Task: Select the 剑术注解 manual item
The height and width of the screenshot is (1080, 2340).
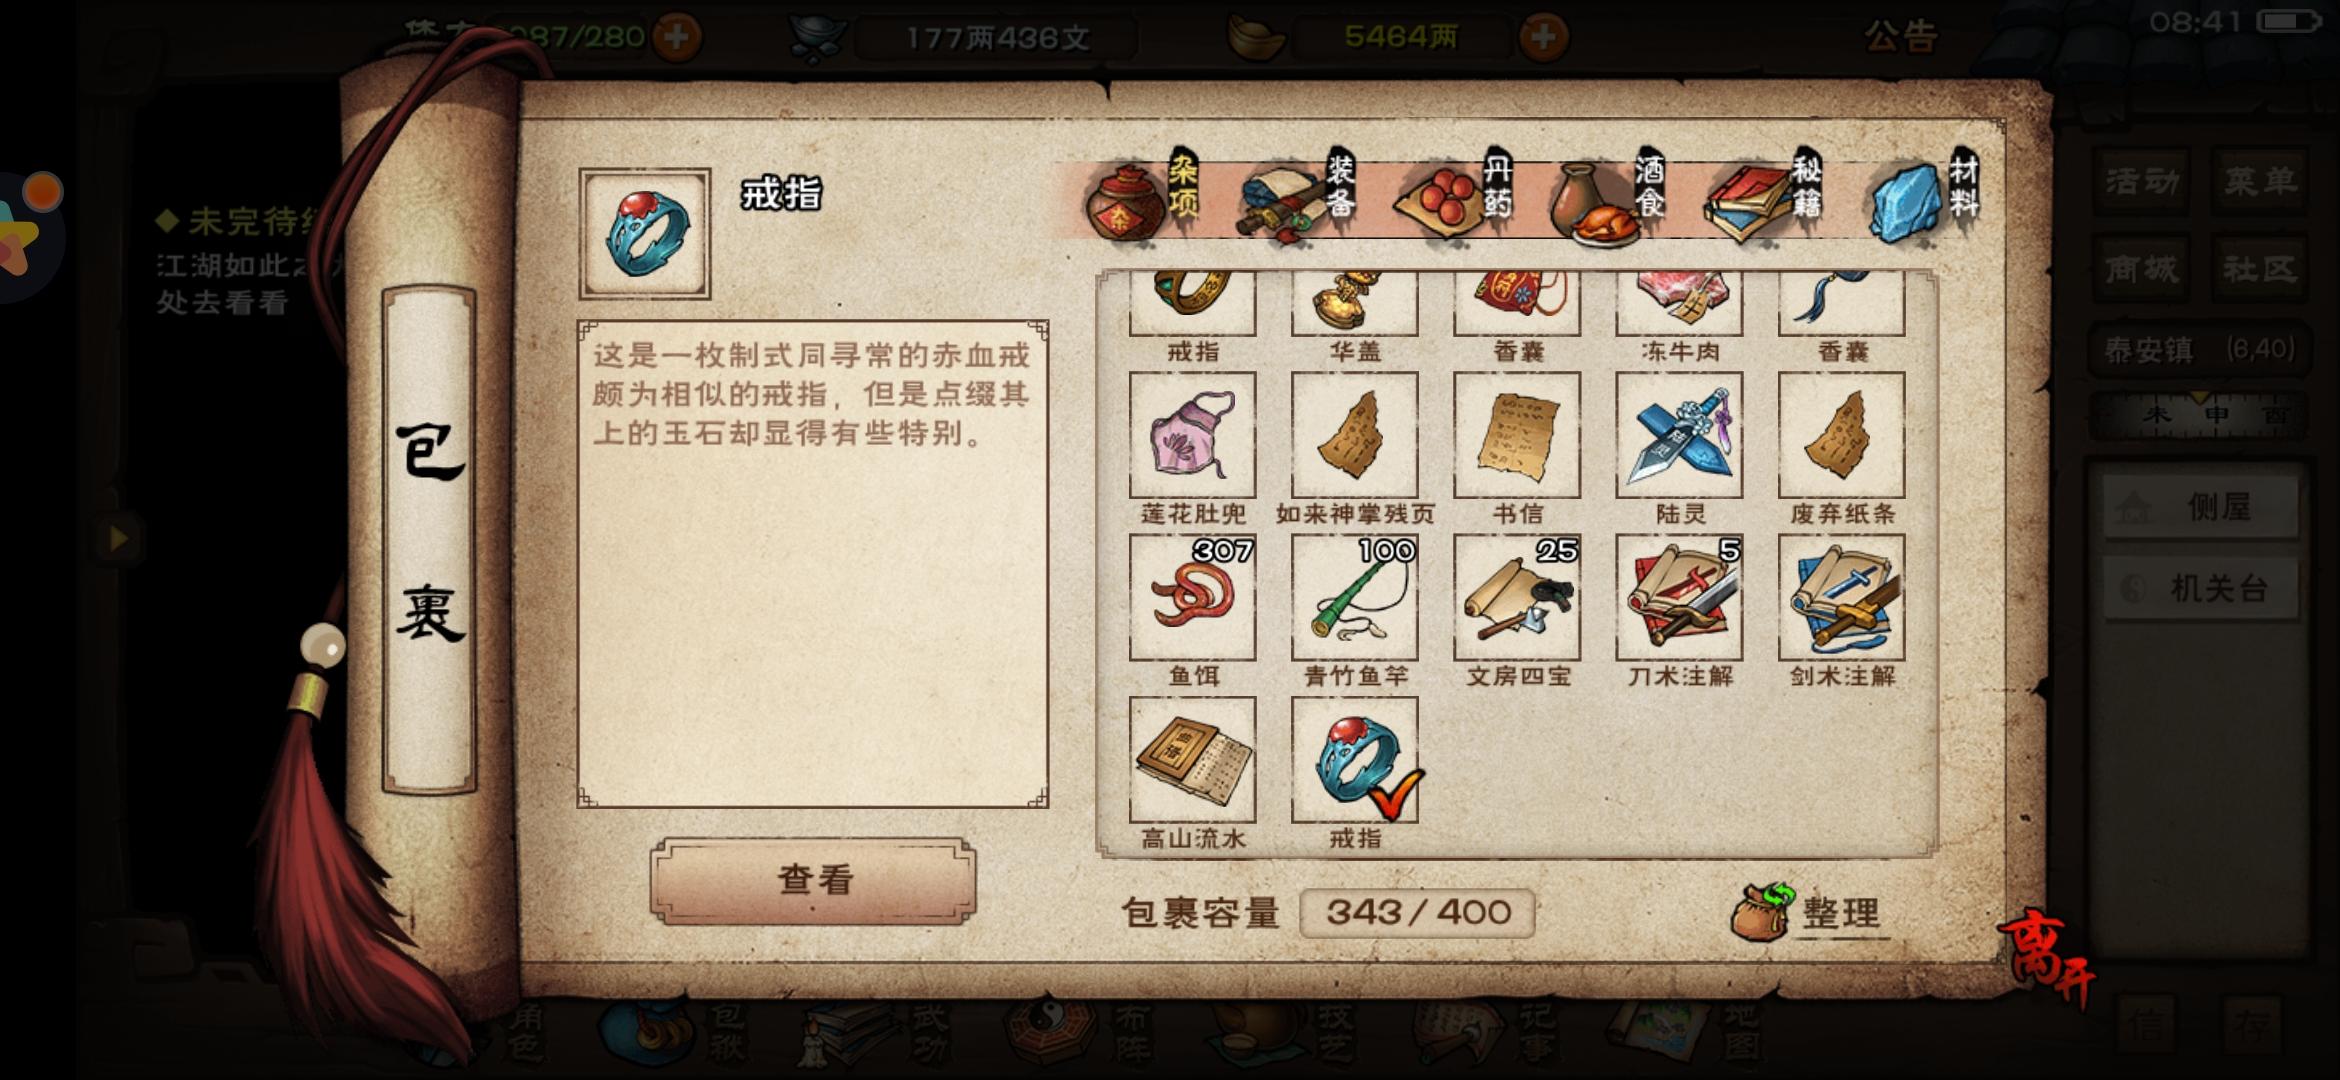Action: (x=1841, y=597)
